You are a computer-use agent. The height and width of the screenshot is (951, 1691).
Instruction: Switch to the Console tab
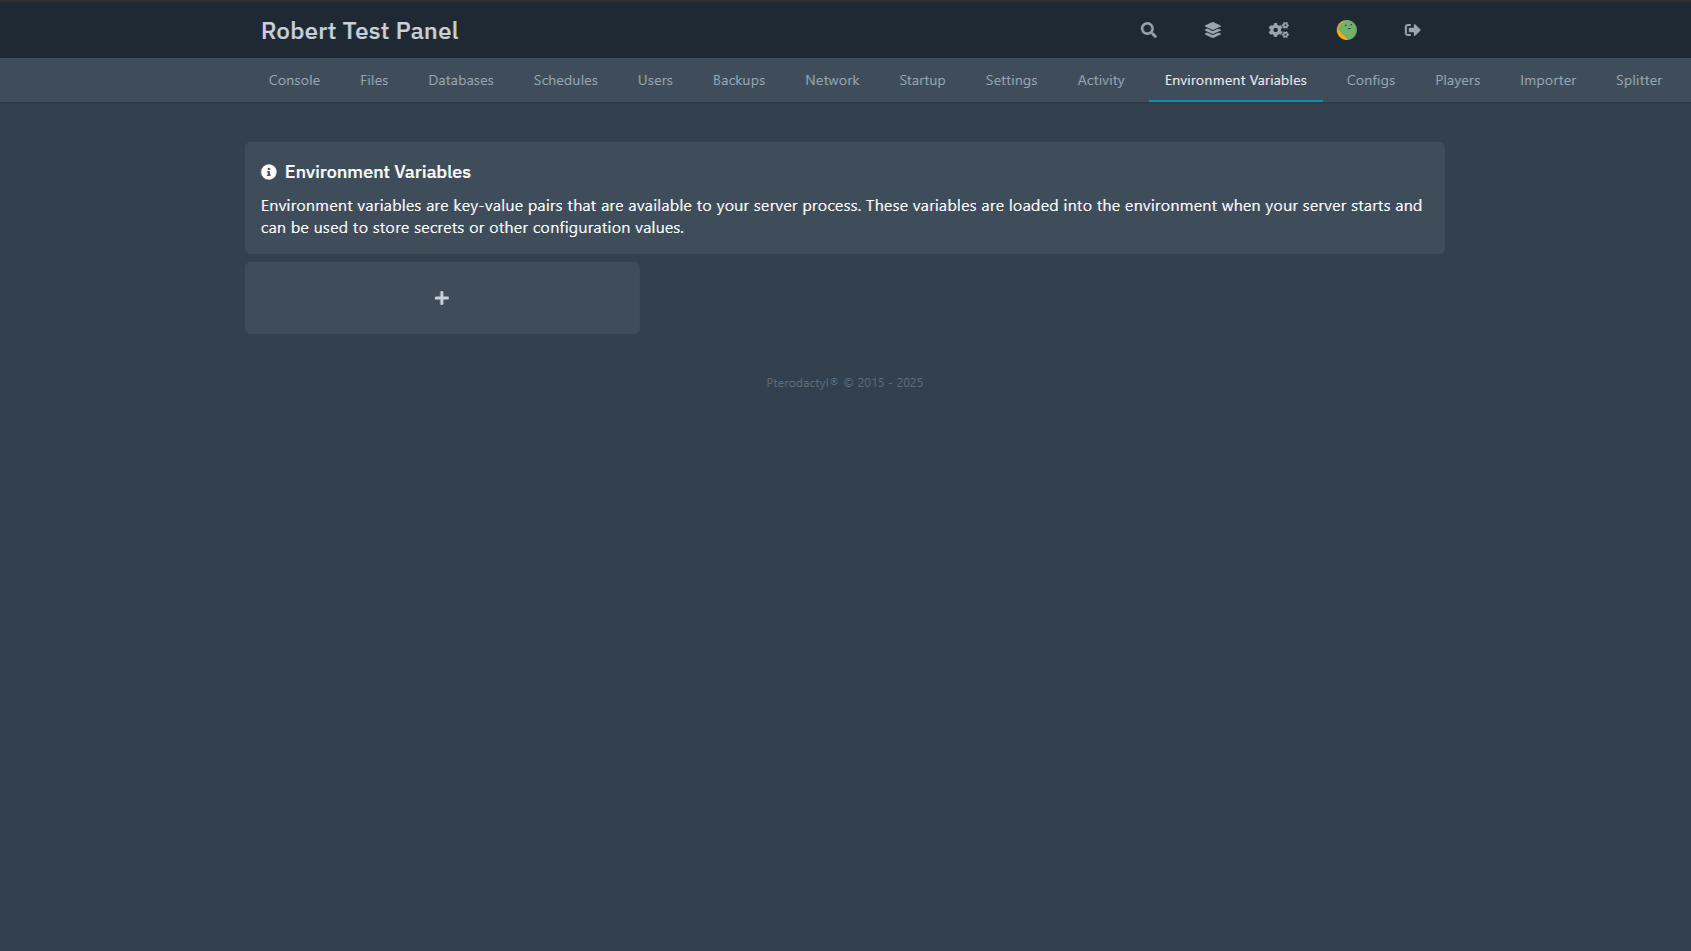[x=294, y=80]
